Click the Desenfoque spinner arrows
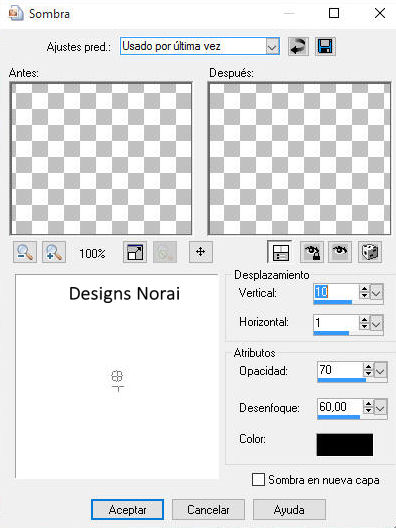 pyautogui.click(x=368, y=407)
